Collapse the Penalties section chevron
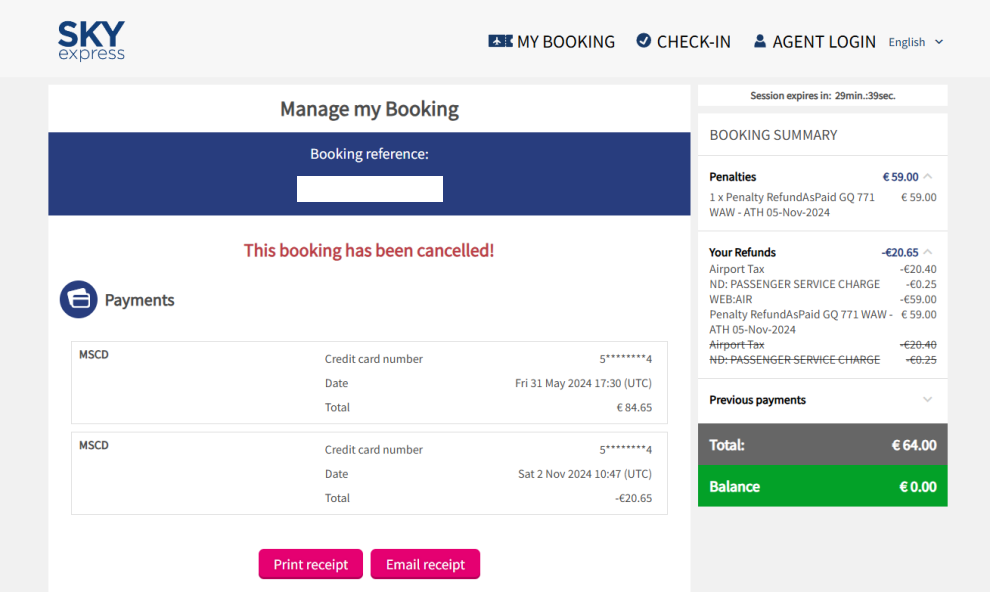990x592 pixels. coord(928,177)
